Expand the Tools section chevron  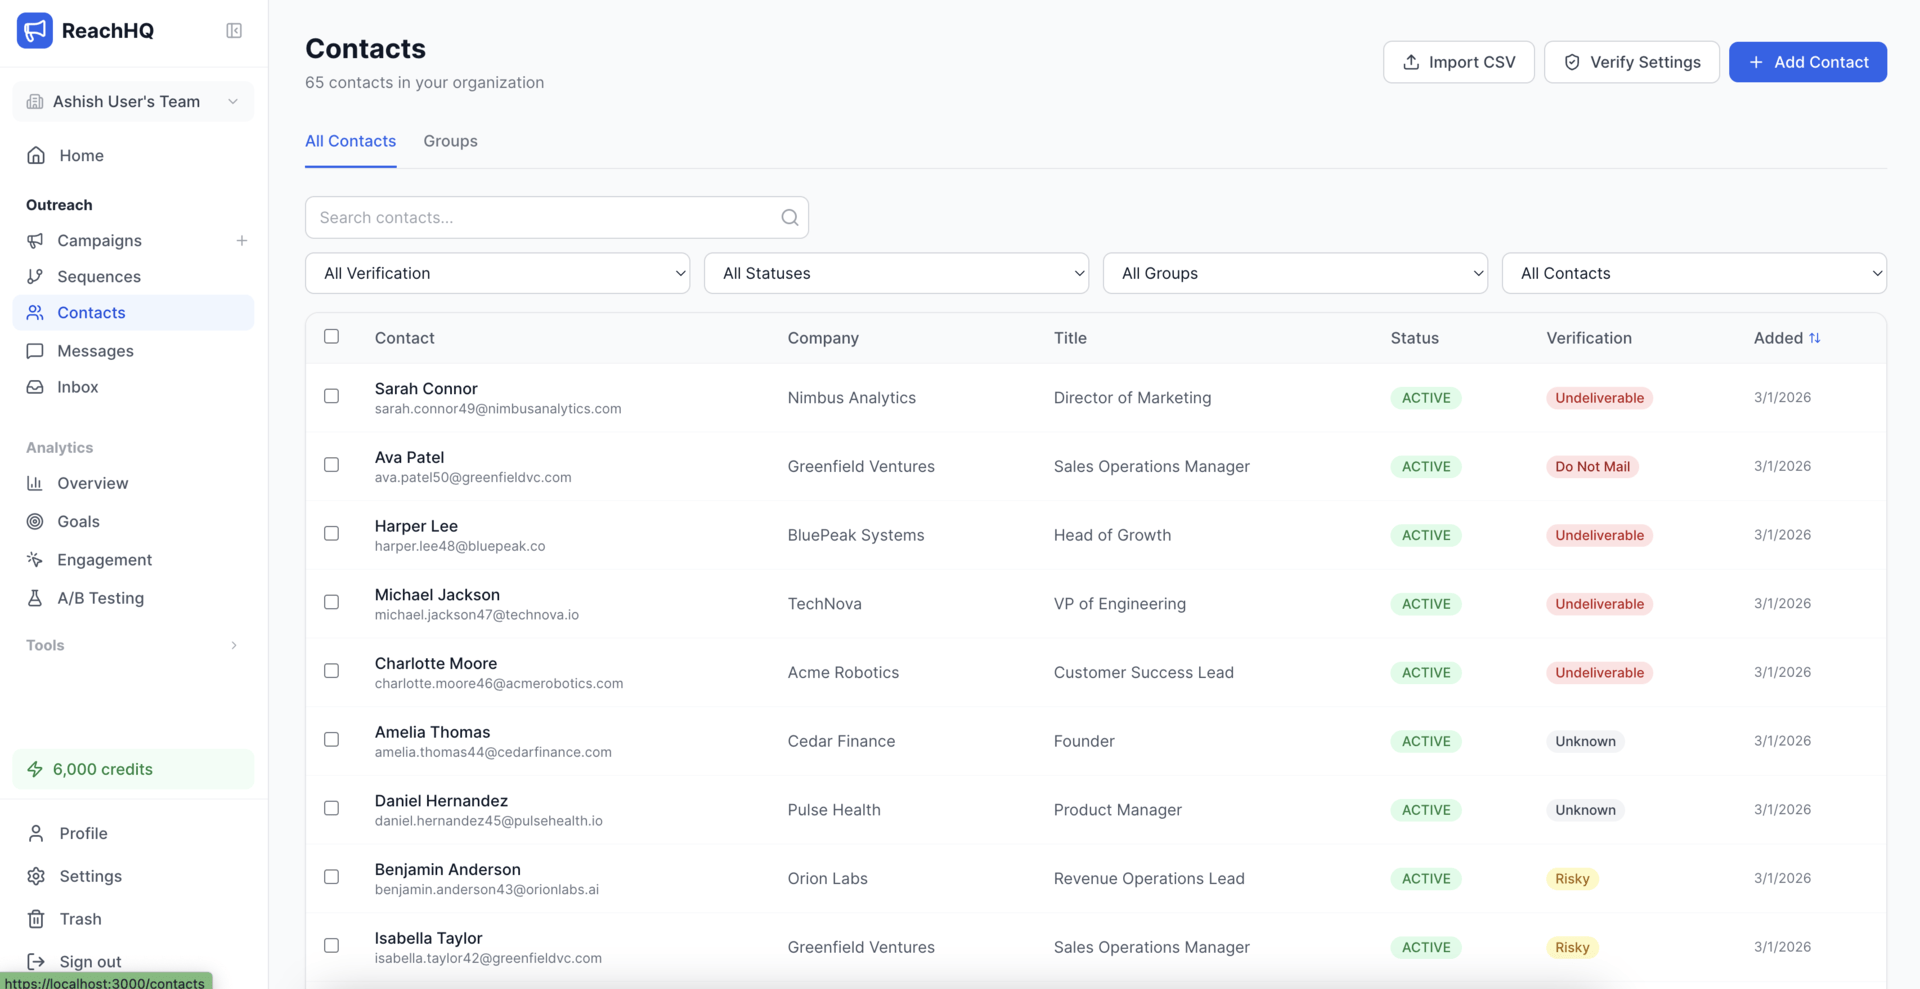click(x=234, y=646)
